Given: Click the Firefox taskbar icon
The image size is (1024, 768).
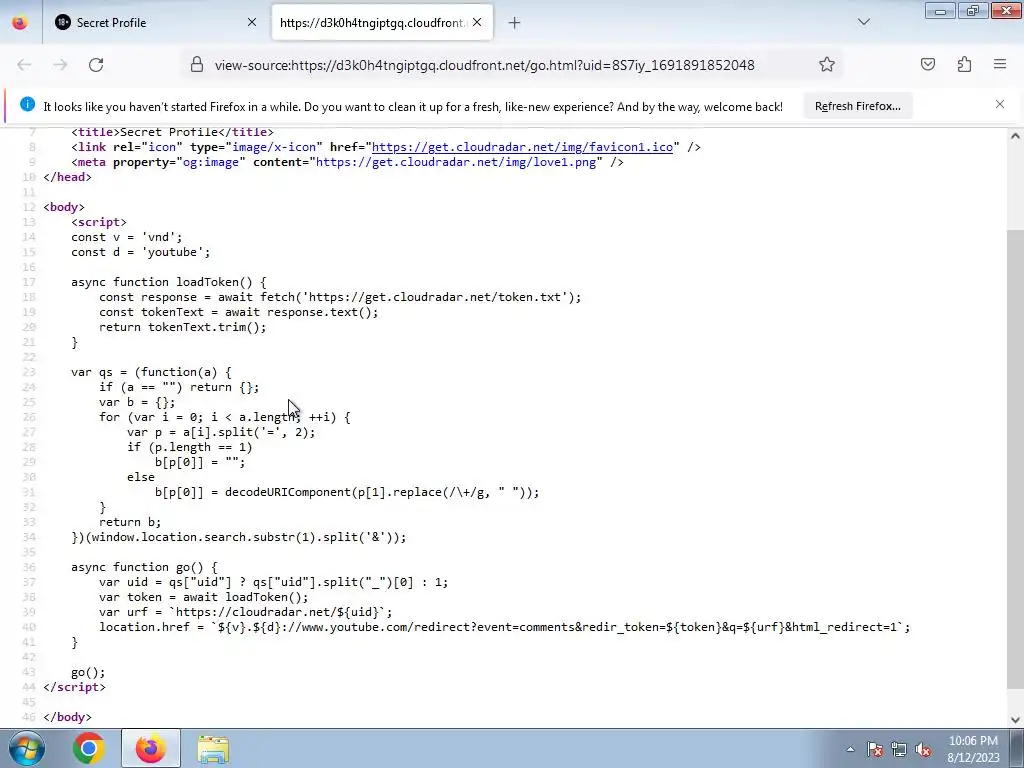Looking at the screenshot, I should 150,749.
